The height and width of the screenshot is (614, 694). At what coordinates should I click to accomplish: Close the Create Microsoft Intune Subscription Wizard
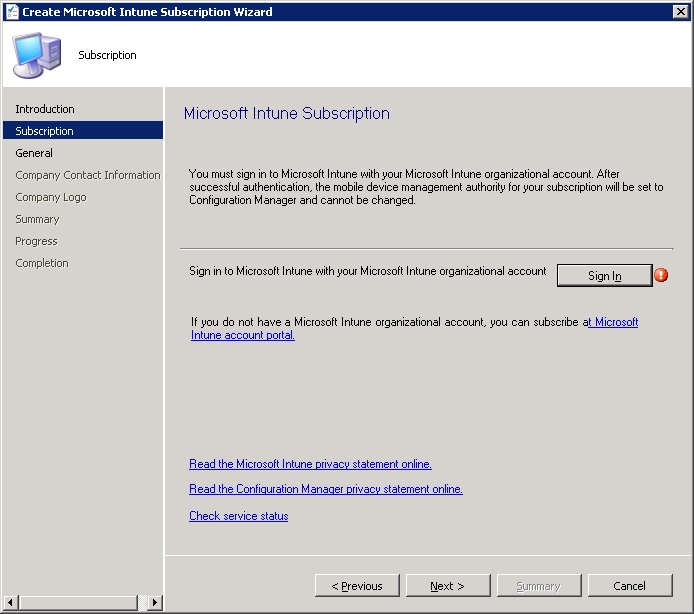coord(680,12)
